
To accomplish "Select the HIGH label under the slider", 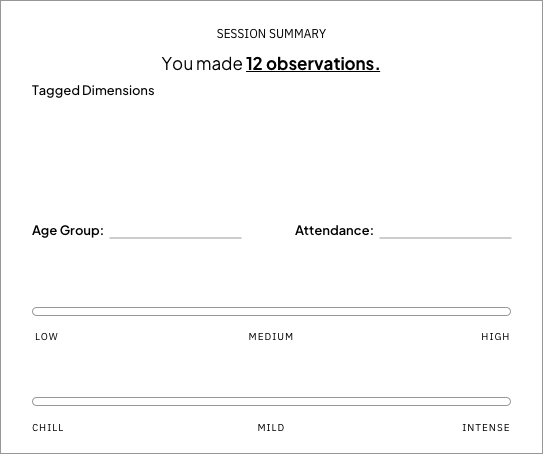I will [x=495, y=337].
